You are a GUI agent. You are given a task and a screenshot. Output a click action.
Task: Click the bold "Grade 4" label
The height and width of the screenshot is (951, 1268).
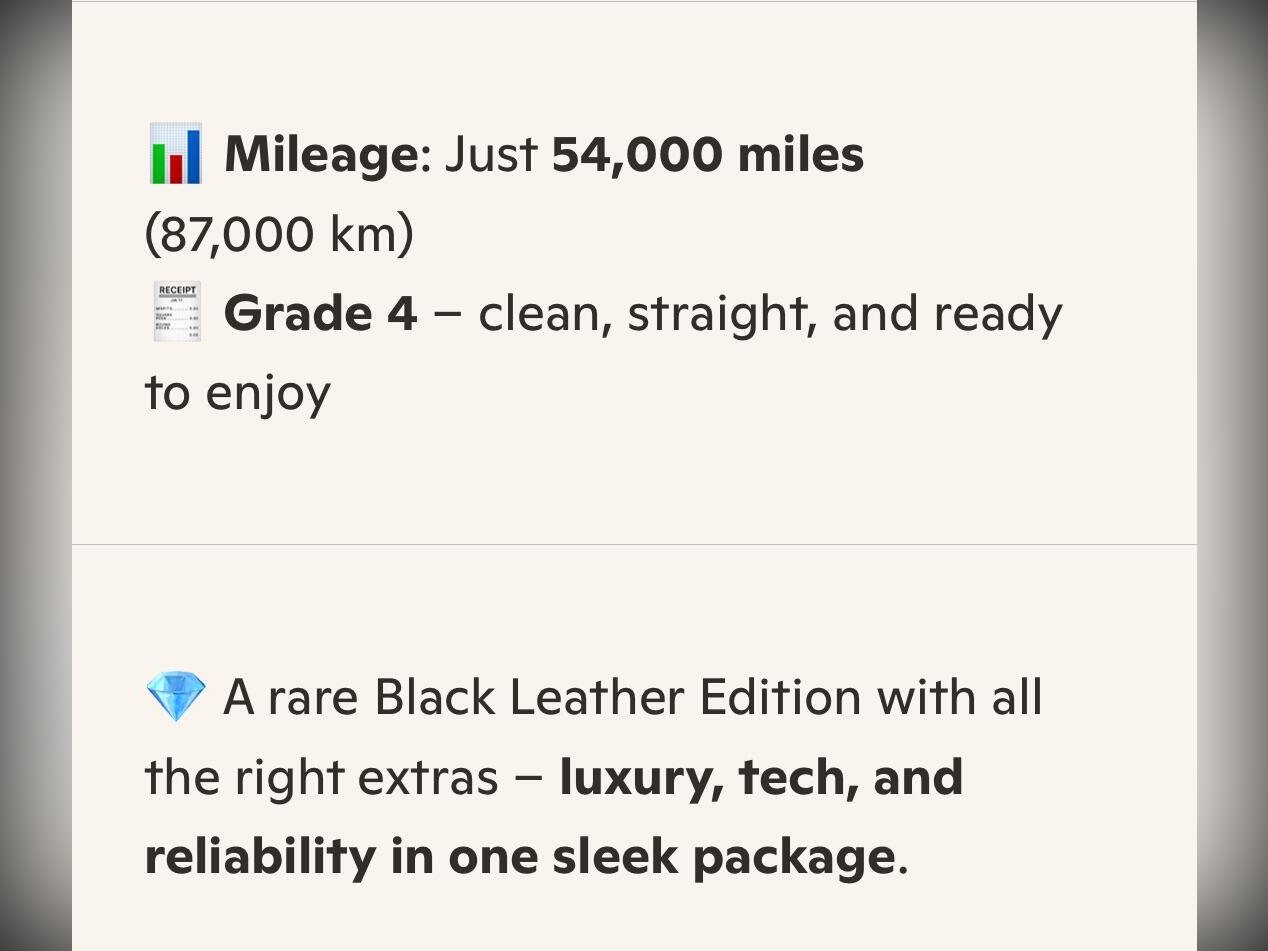coord(320,313)
